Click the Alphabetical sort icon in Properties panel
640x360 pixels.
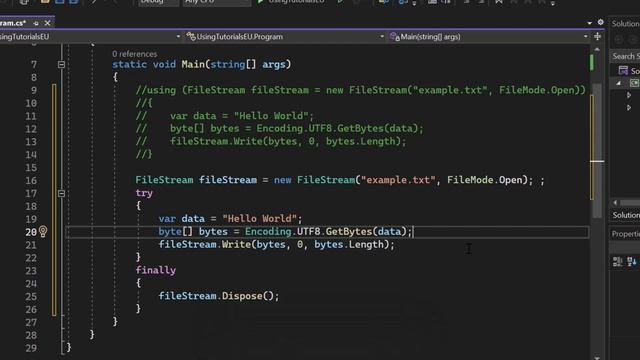(x=632, y=262)
